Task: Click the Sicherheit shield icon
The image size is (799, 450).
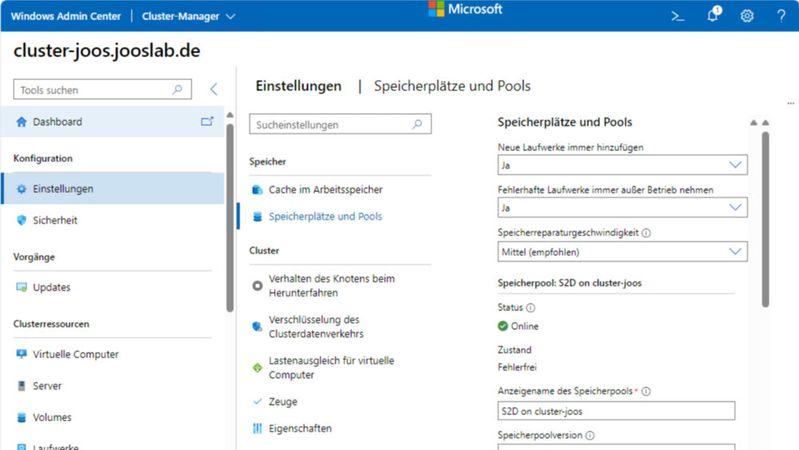Action: (21, 220)
